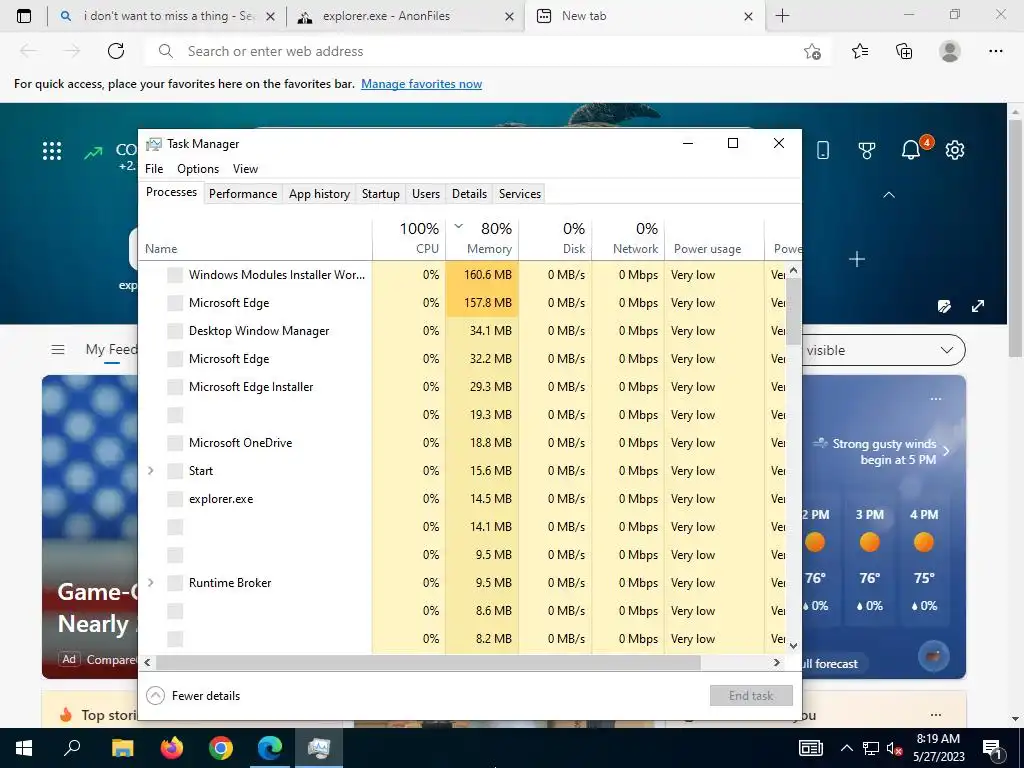The image size is (1024, 768).
Task: Sort by the CPU column header
Action: coord(409,238)
